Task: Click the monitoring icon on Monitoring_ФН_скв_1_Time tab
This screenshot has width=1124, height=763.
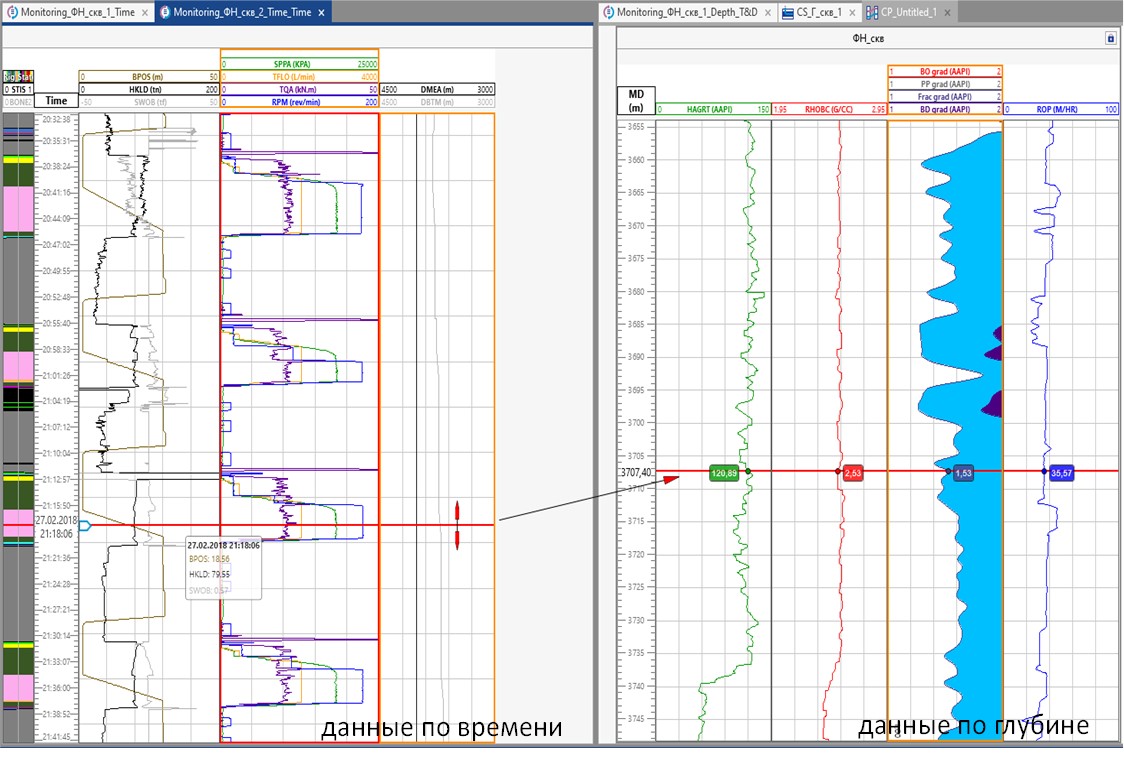Action: 12,12
